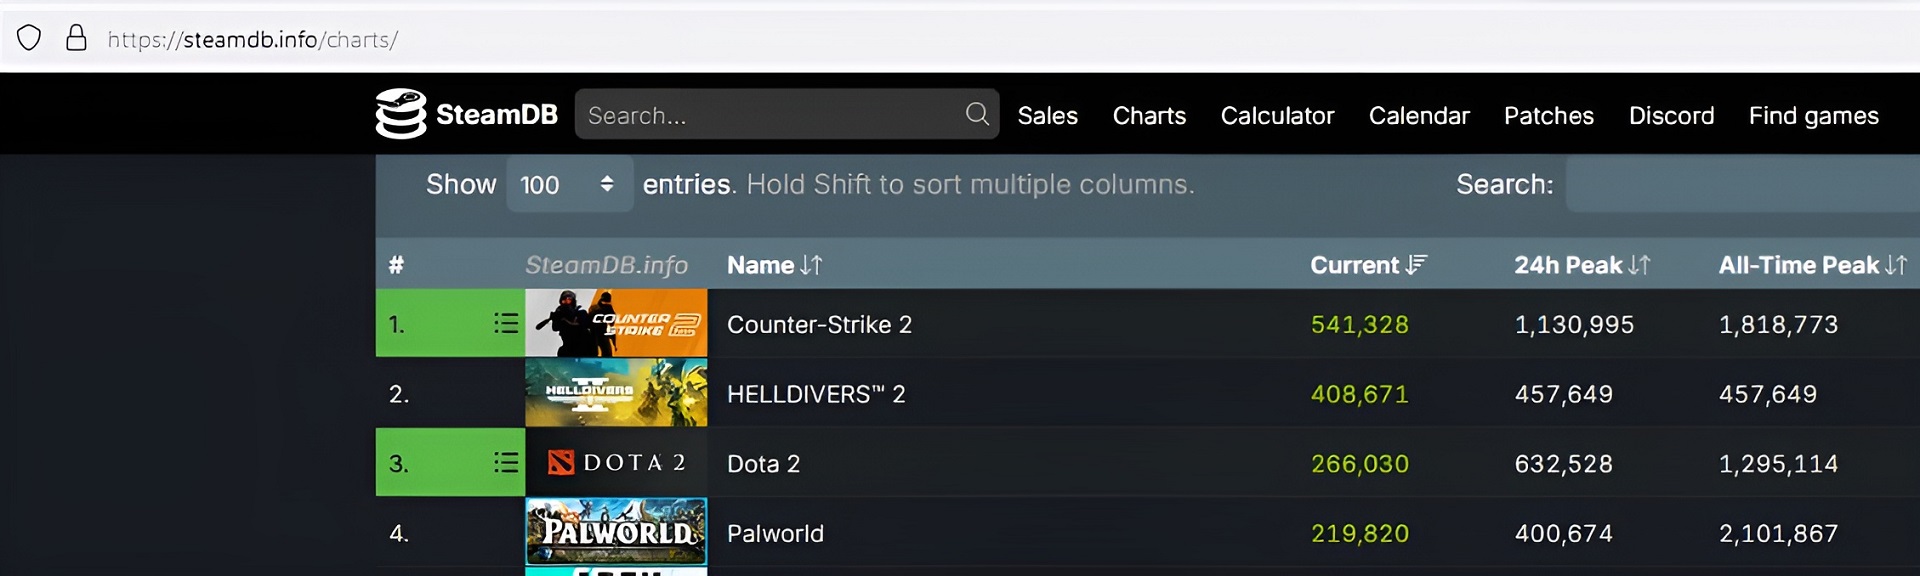Sort by Current players column icon

(x=1416, y=265)
